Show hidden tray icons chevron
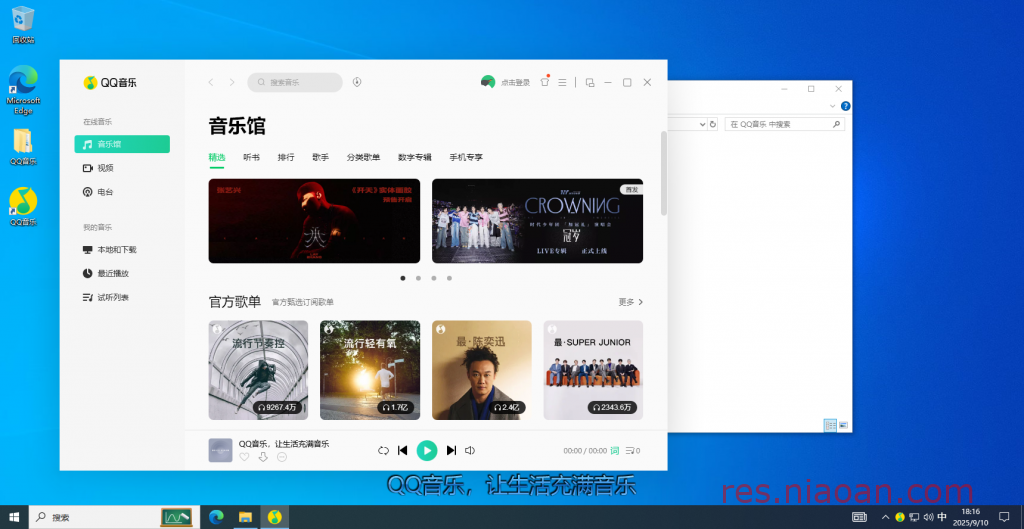 (x=886, y=517)
